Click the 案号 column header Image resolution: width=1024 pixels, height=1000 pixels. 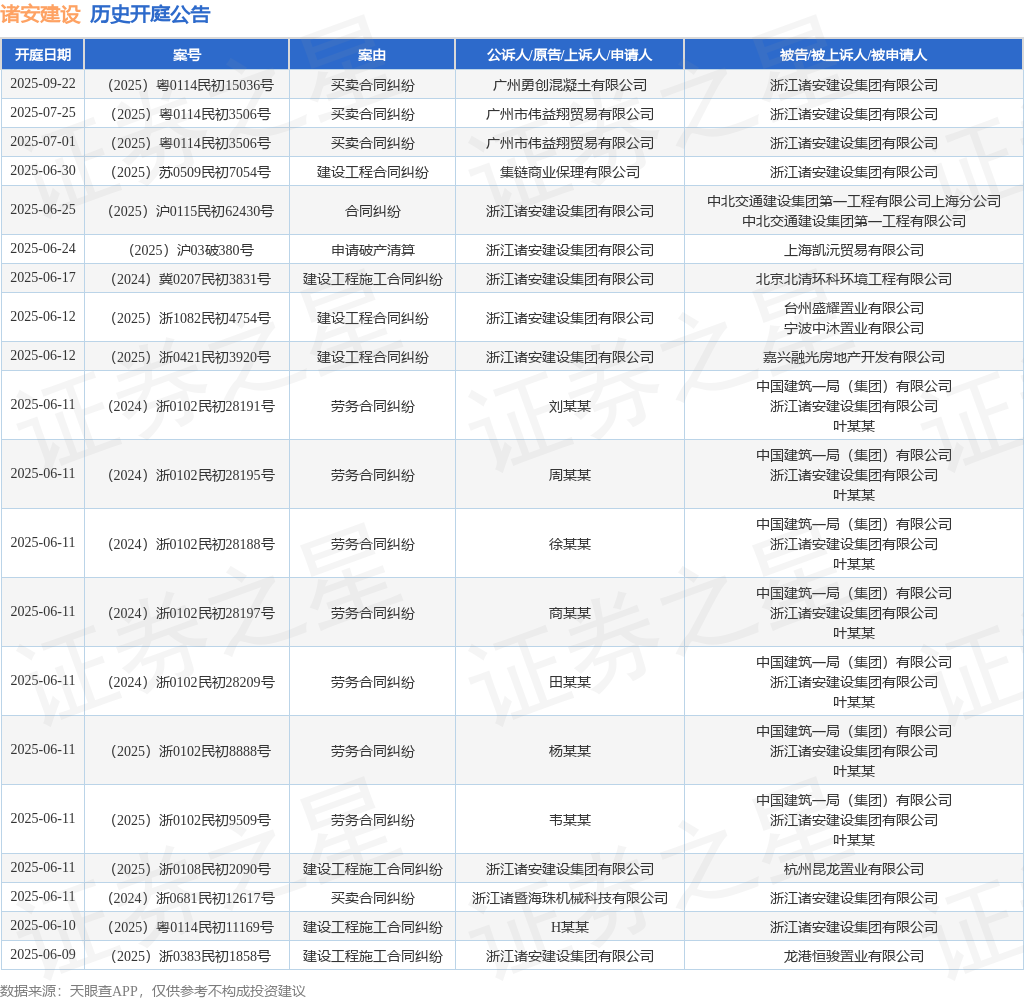tap(187, 55)
